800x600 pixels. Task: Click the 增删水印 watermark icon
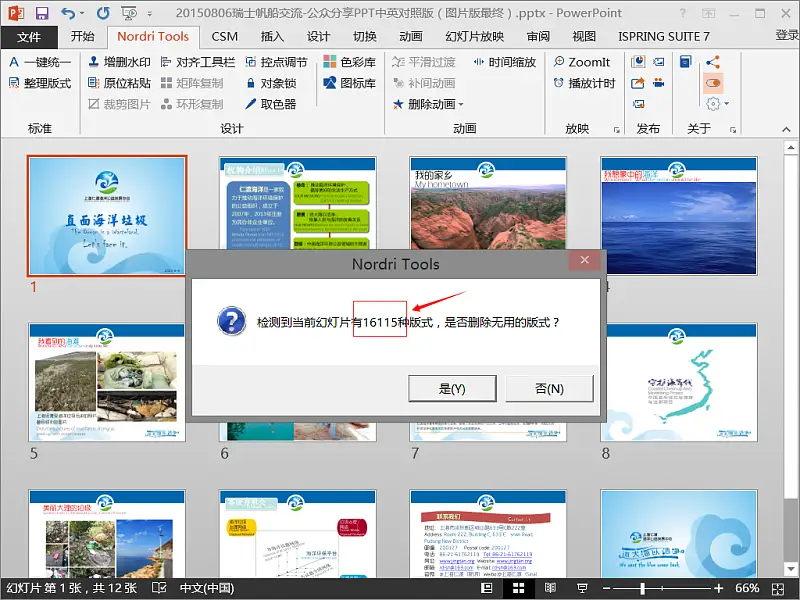[94, 62]
